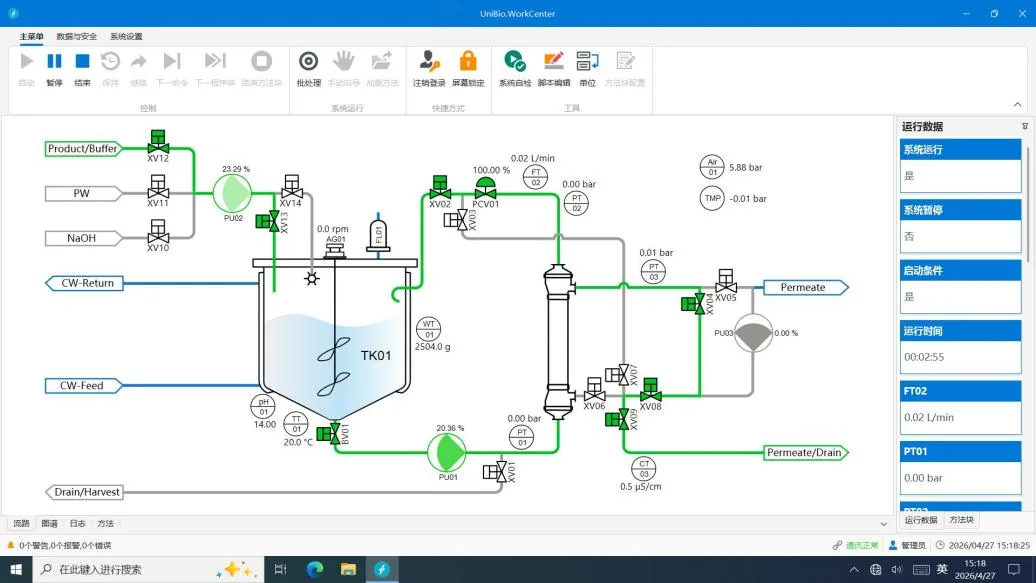1036x583 pixels.
Task: Expand the bottom panel chevron
Action: [x=884, y=524]
